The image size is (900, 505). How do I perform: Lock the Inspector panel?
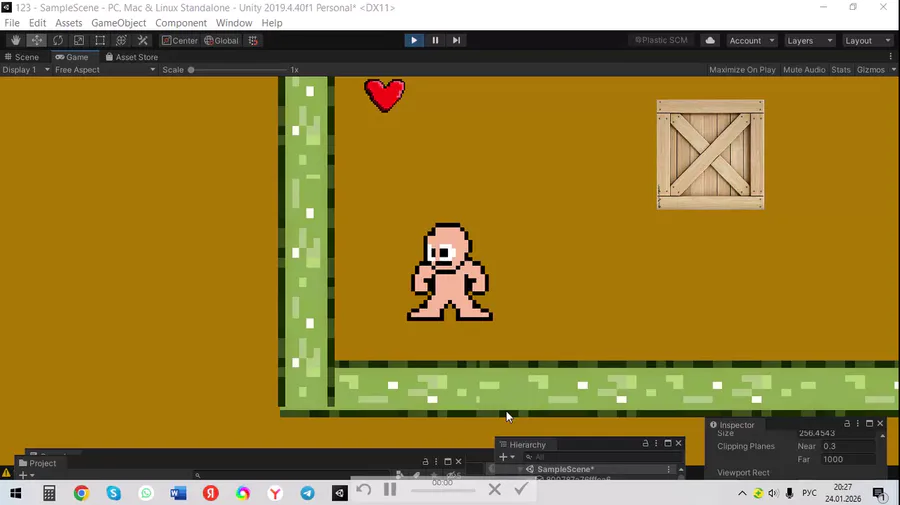(x=847, y=424)
